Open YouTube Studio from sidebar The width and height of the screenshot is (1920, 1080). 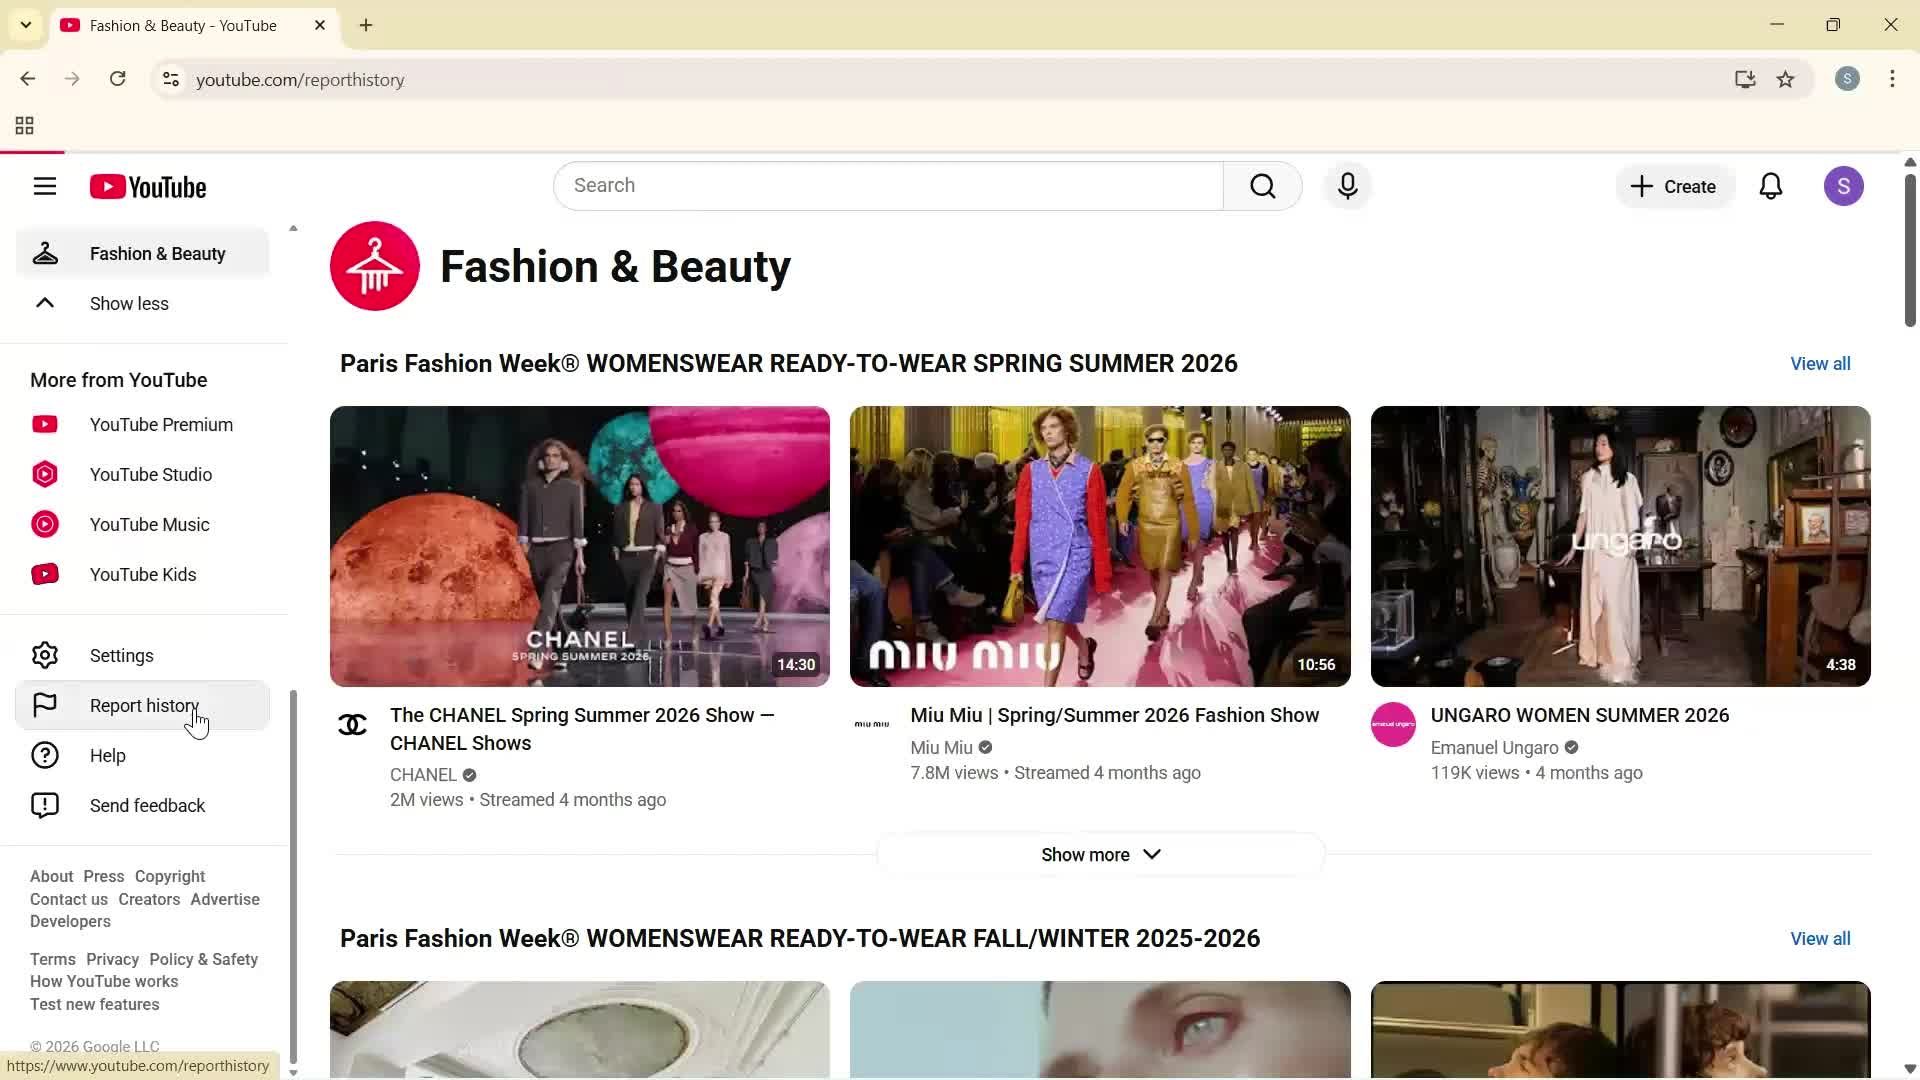(x=150, y=474)
